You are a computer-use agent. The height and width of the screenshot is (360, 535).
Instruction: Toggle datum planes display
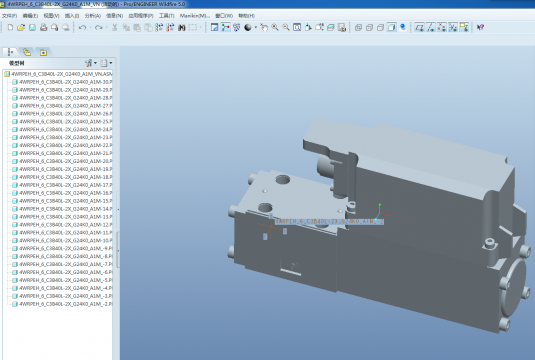[420, 27]
